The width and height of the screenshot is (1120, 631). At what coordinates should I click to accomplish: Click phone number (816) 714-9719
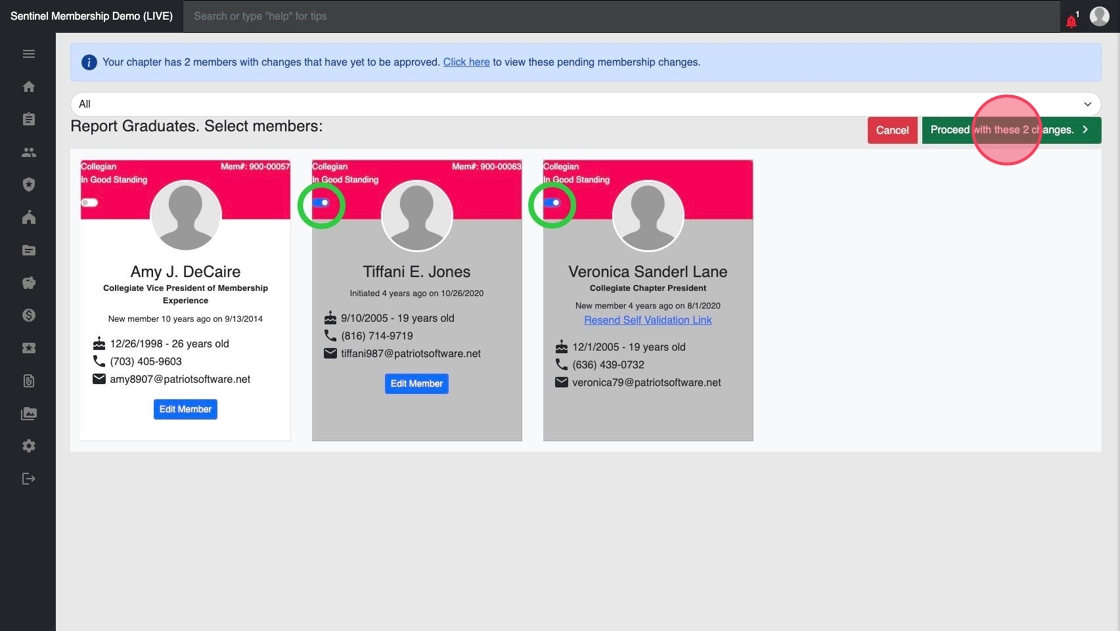tap(377, 336)
